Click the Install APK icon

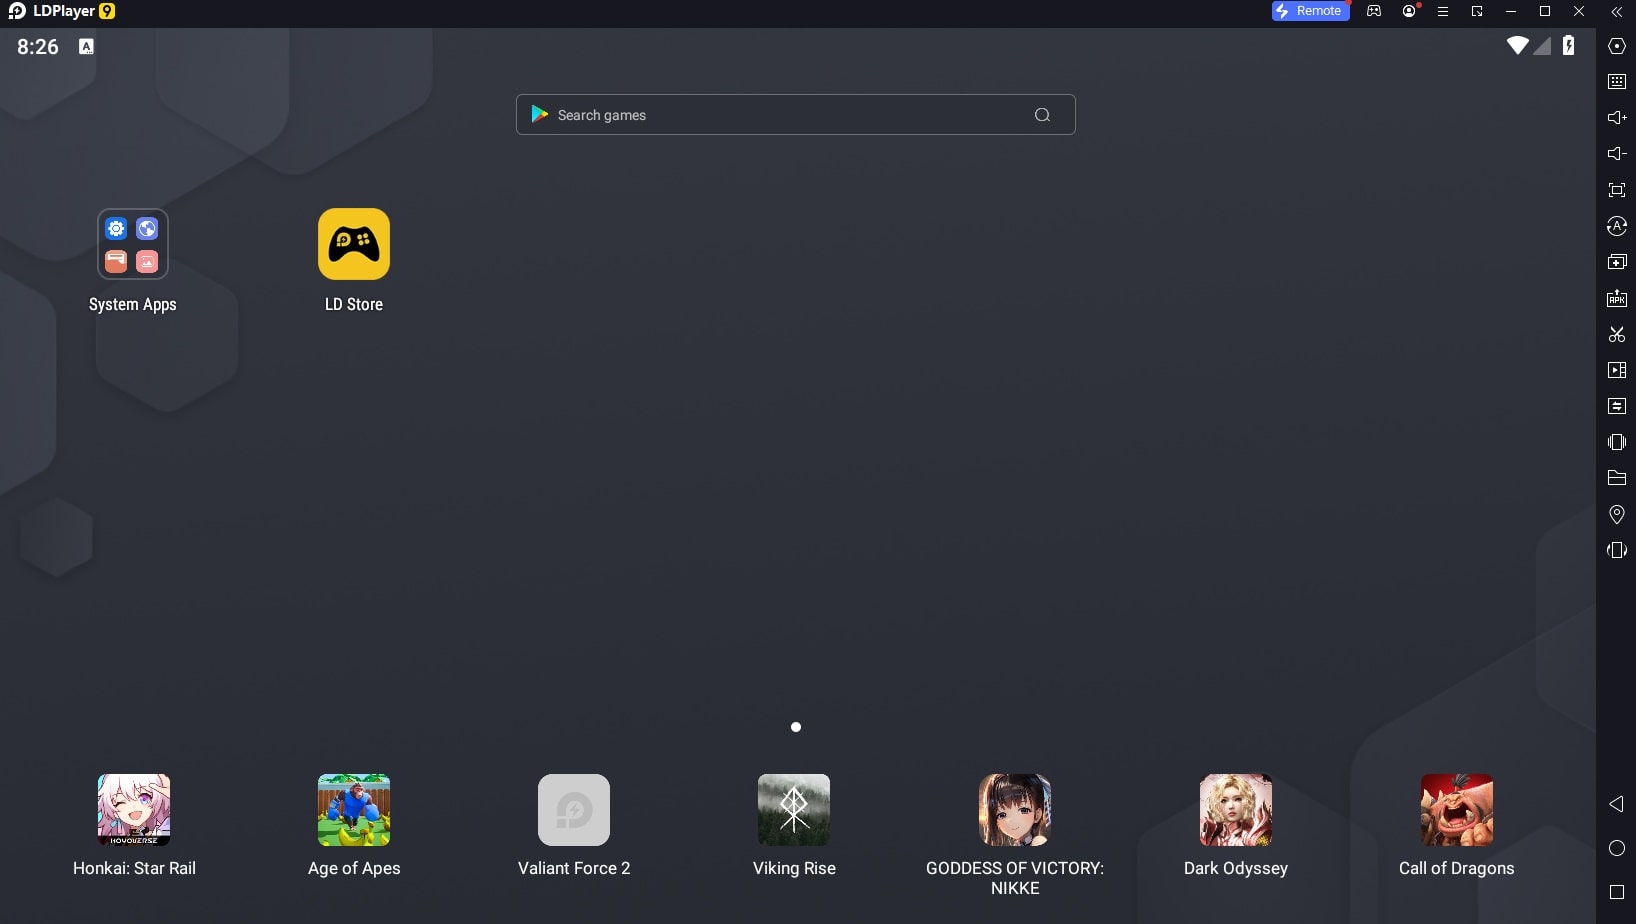[1616, 298]
